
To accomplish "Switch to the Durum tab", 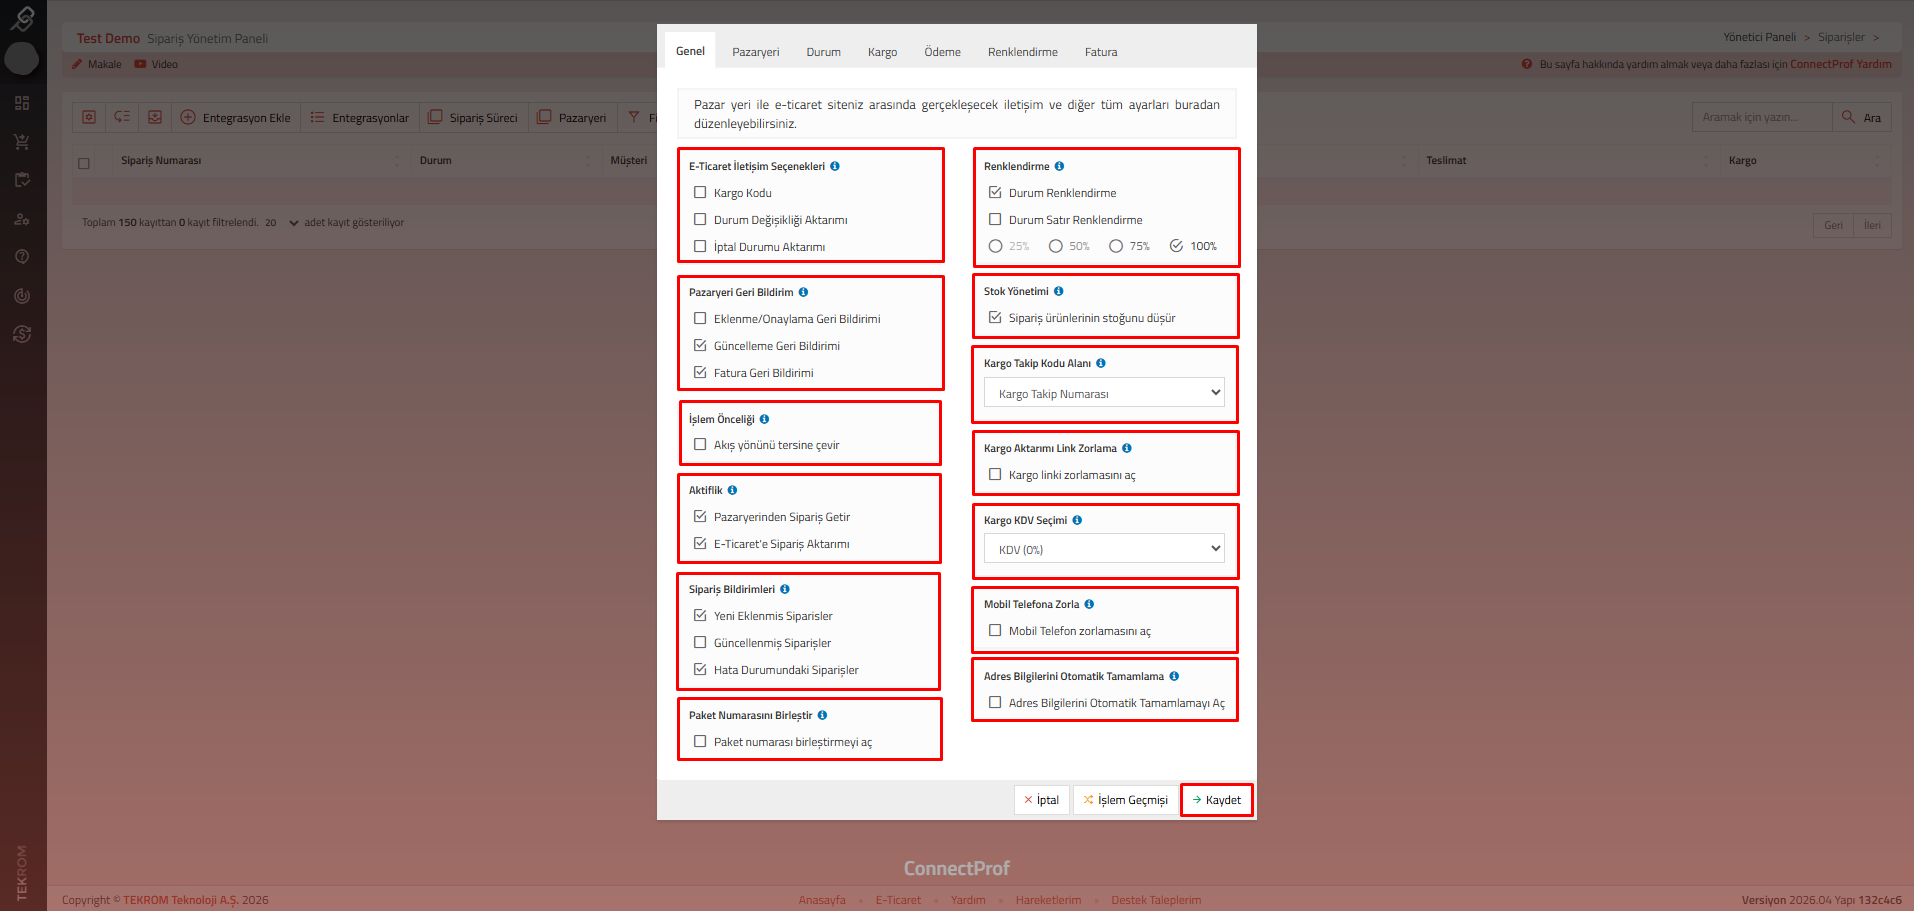I will [823, 52].
